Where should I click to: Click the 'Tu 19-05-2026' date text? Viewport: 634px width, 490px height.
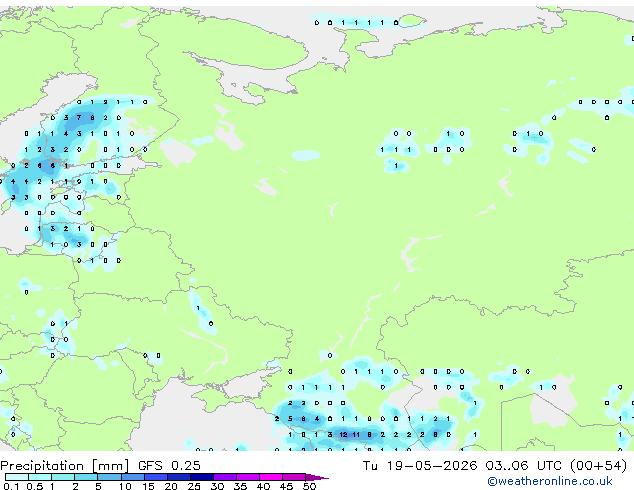[420, 466]
